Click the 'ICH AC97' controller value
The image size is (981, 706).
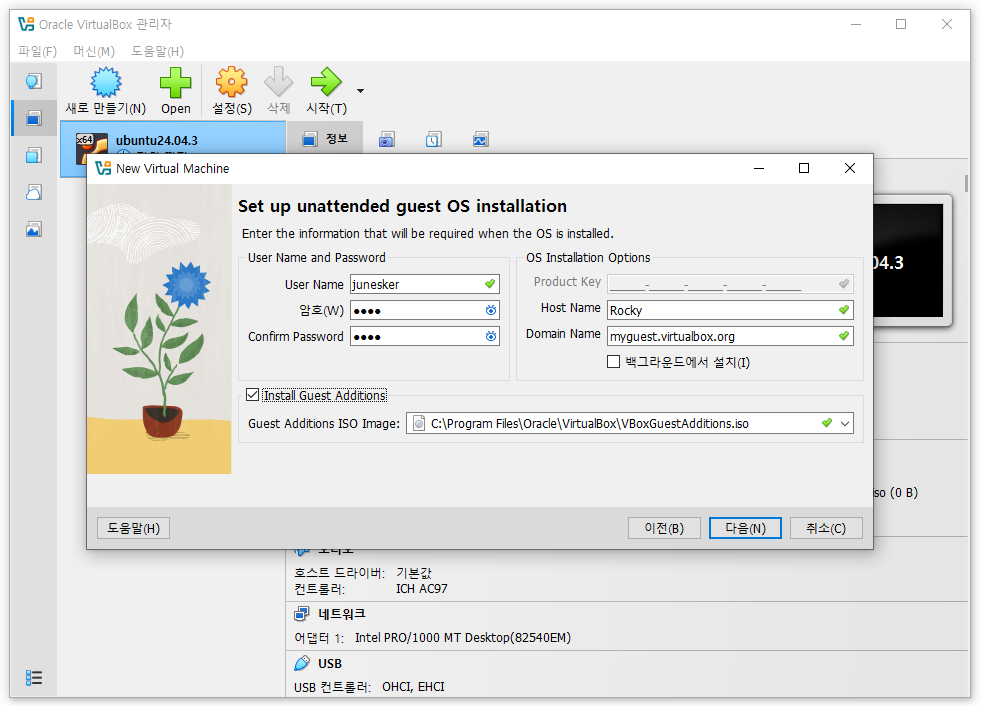point(422,588)
